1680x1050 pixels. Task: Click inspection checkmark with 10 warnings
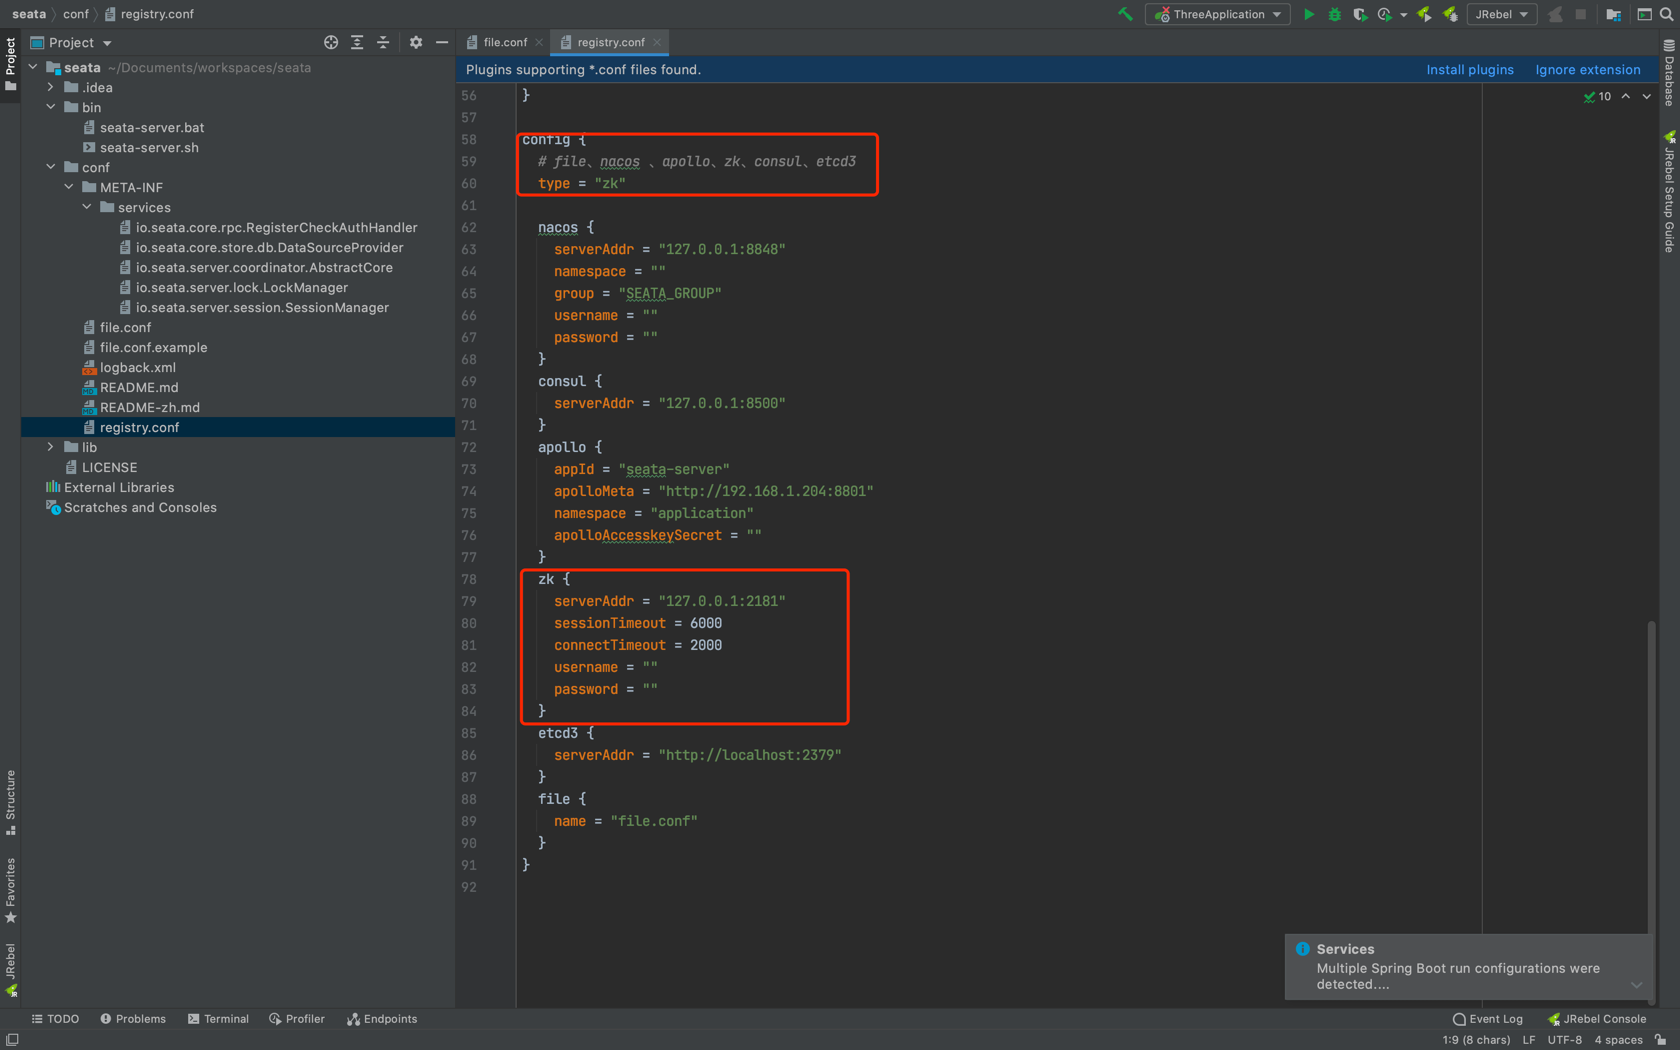coord(1597,97)
